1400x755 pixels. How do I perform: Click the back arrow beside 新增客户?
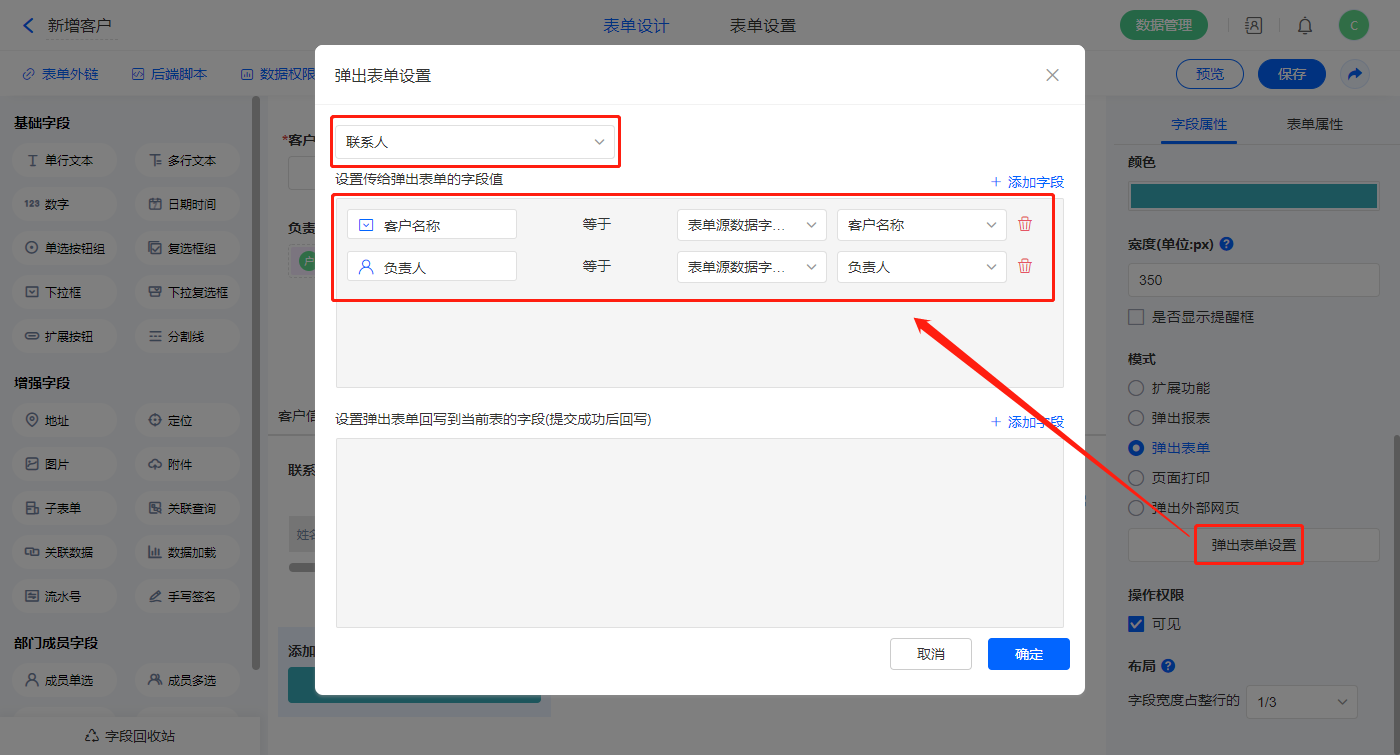coord(28,26)
